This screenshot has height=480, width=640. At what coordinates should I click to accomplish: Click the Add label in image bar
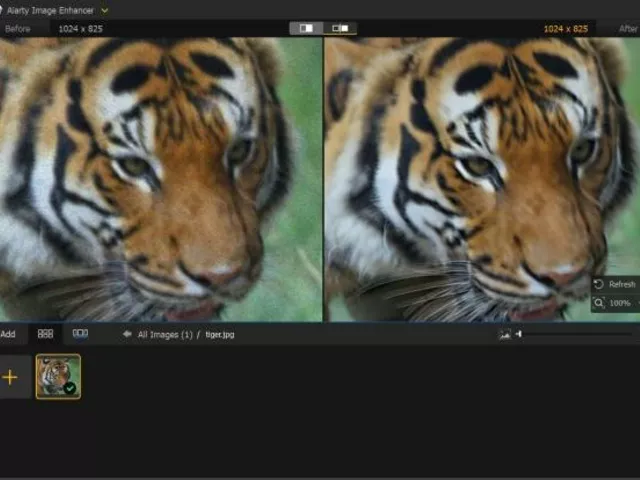(x=8, y=334)
